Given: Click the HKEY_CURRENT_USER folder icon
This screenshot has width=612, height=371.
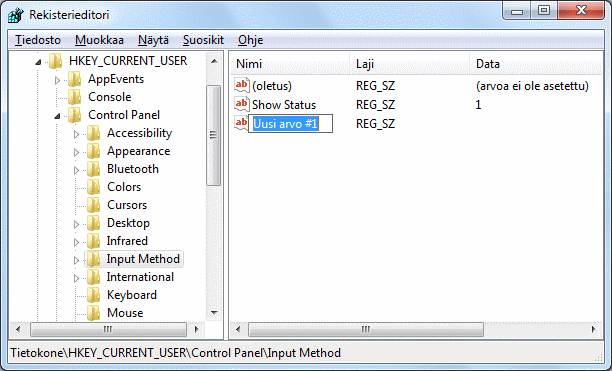Looking at the screenshot, I should tap(55, 61).
